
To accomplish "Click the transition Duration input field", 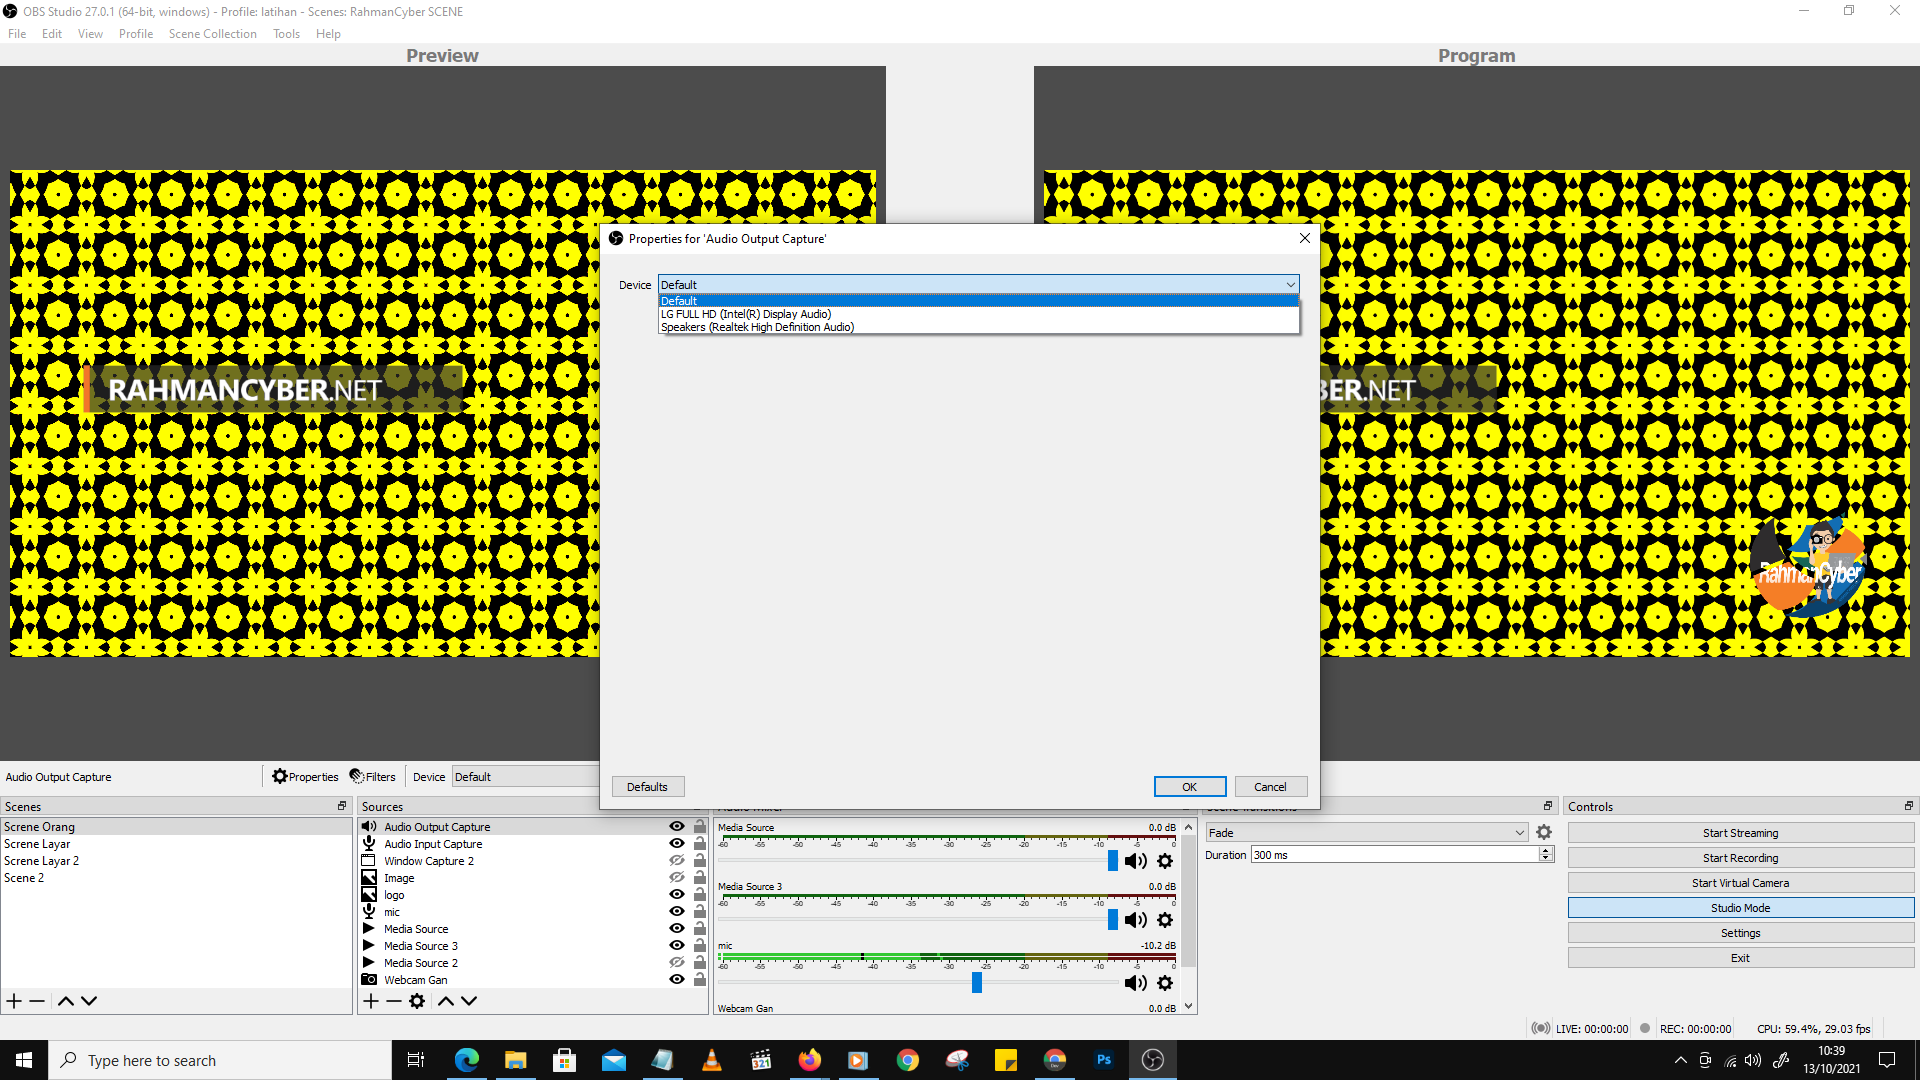I will [1395, 855].
